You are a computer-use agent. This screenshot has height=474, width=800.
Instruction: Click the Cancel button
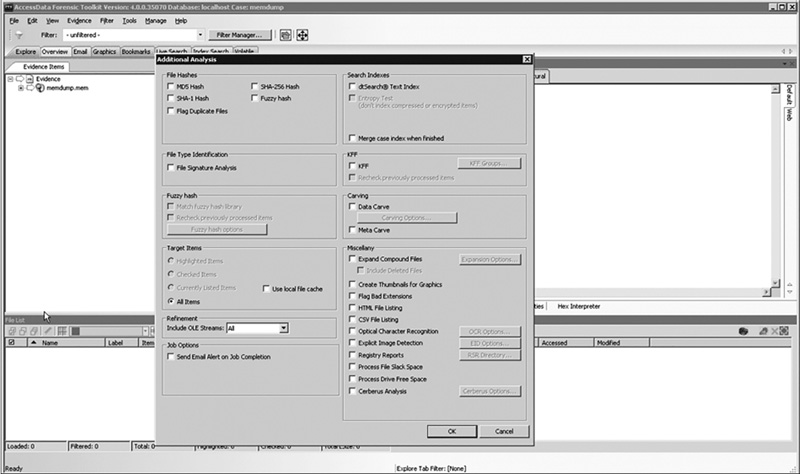(x=504, y=431)
